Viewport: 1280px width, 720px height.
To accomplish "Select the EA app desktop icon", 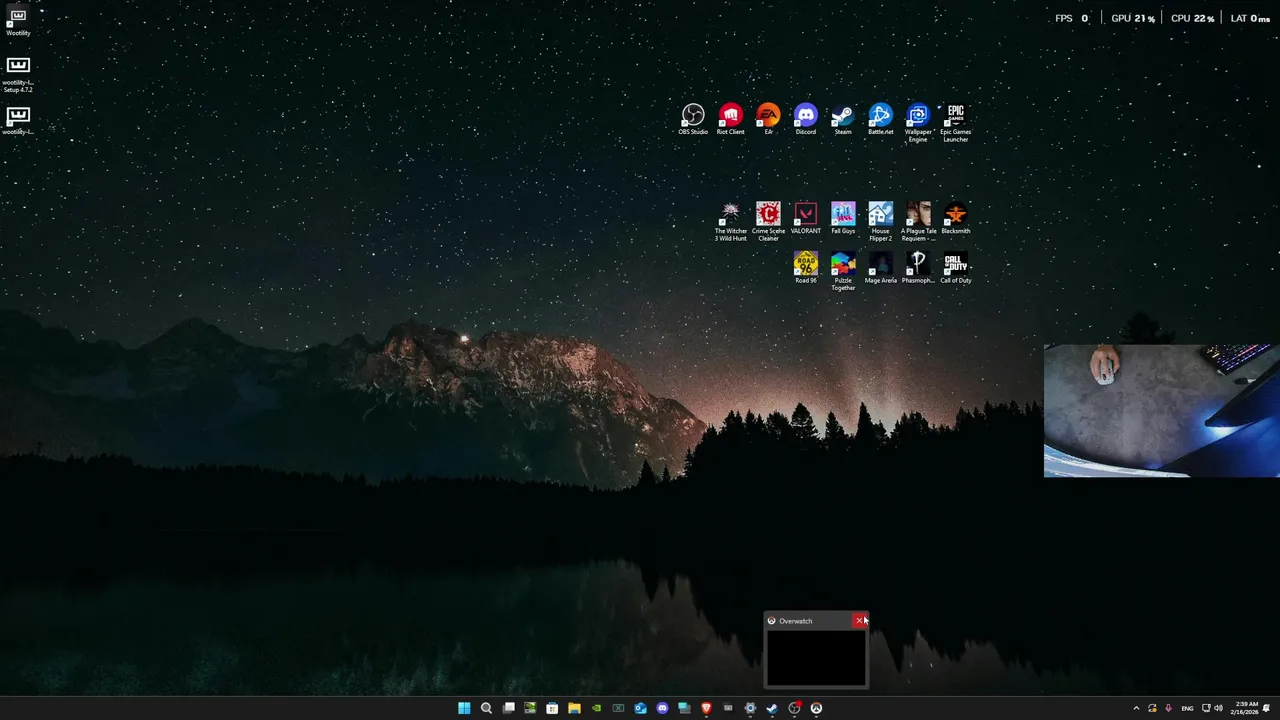I will [x=768, y=120].
